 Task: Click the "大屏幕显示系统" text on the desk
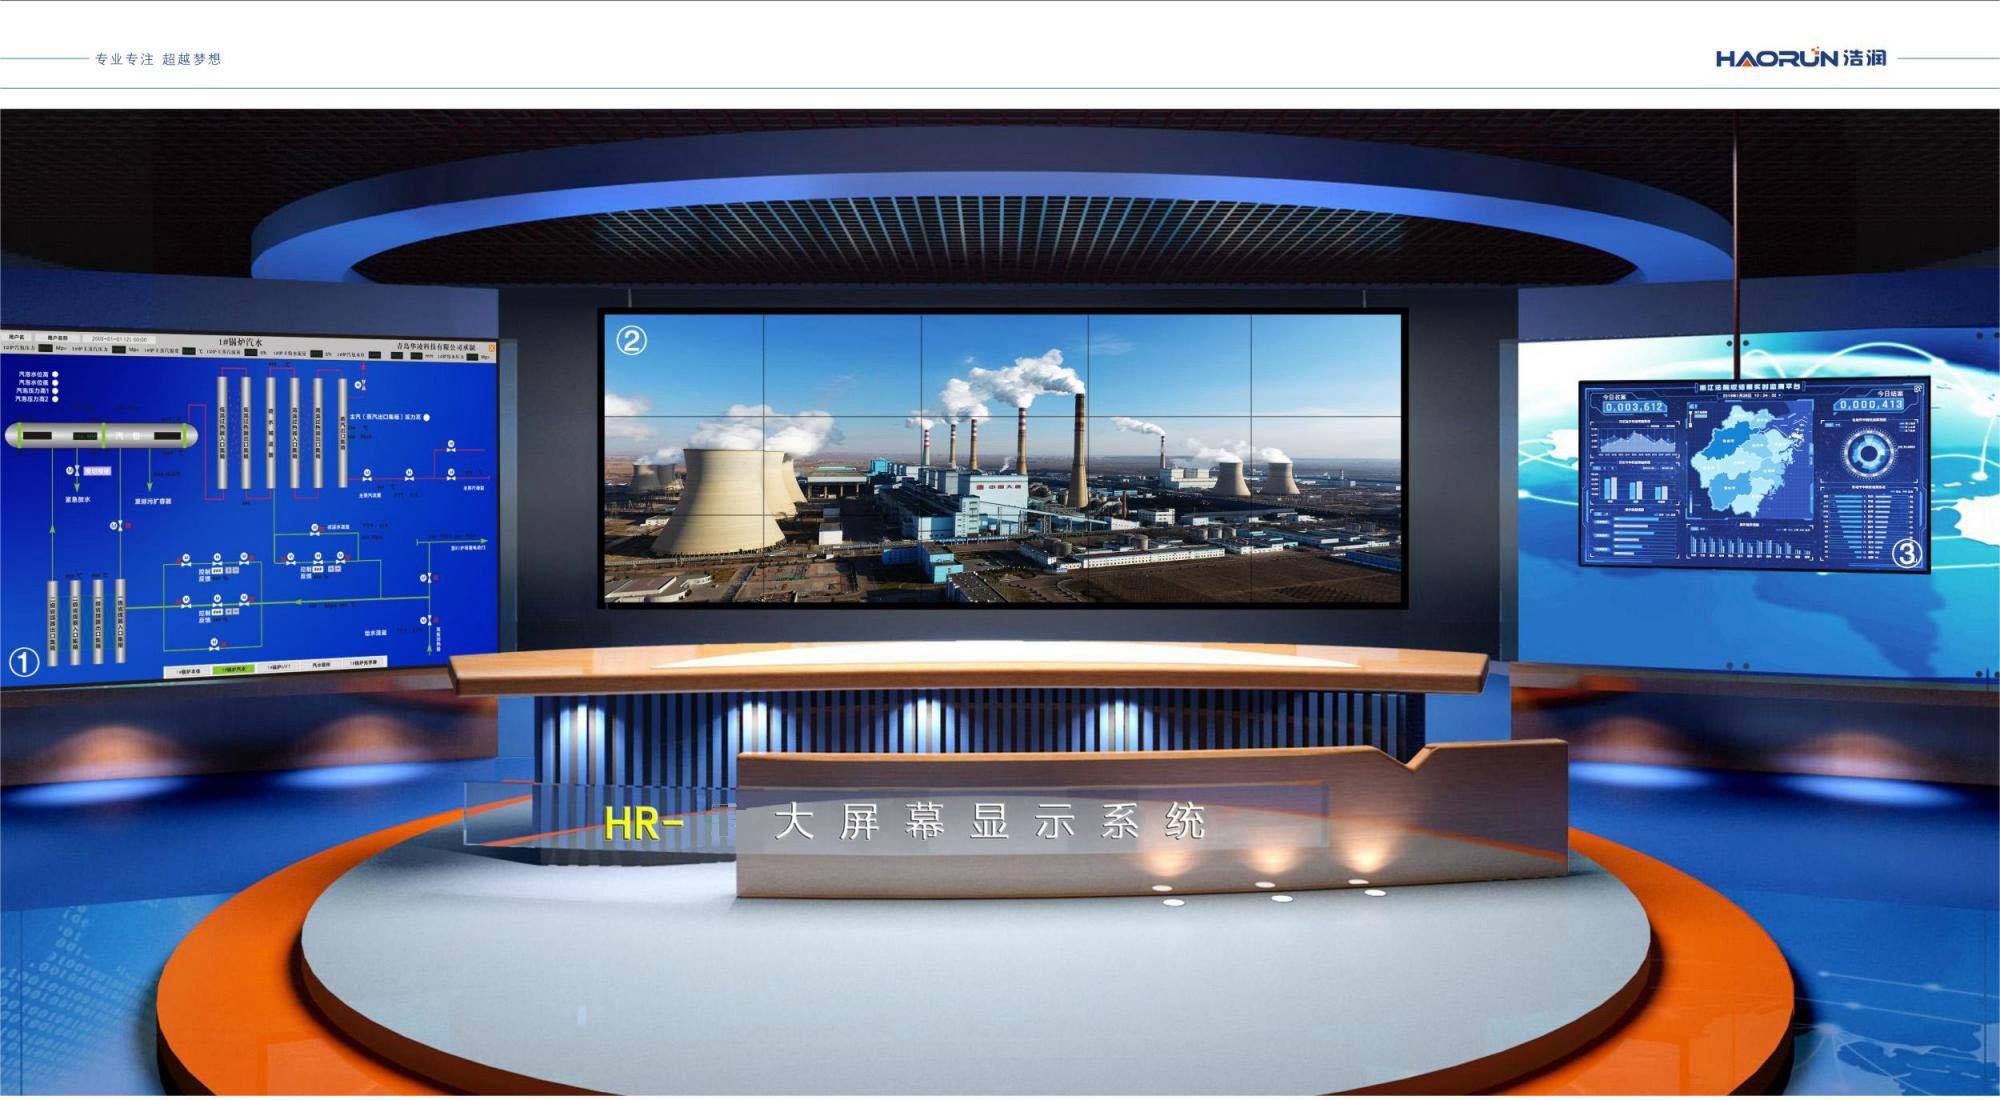coord(990,822)
